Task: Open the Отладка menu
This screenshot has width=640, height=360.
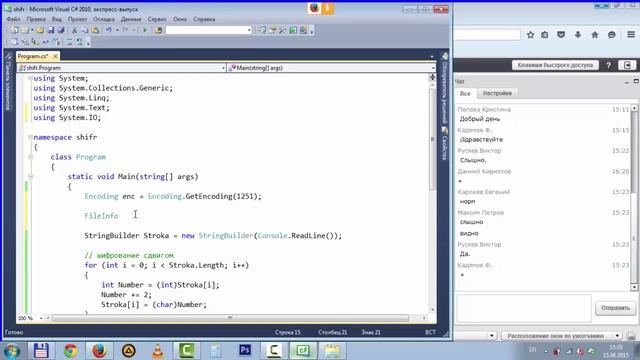Action: (x=104, y=19)
